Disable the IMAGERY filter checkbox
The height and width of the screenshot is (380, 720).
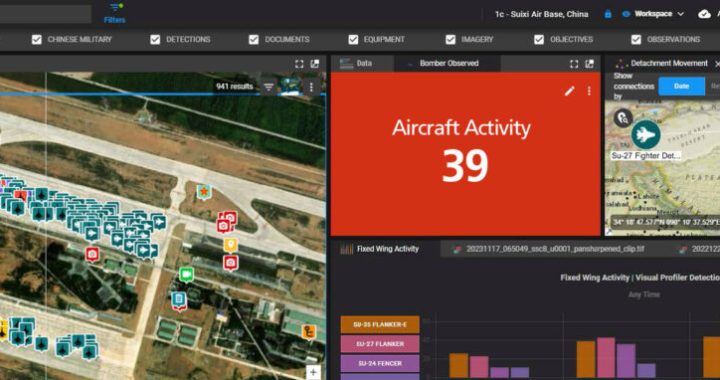coord(450,39)
